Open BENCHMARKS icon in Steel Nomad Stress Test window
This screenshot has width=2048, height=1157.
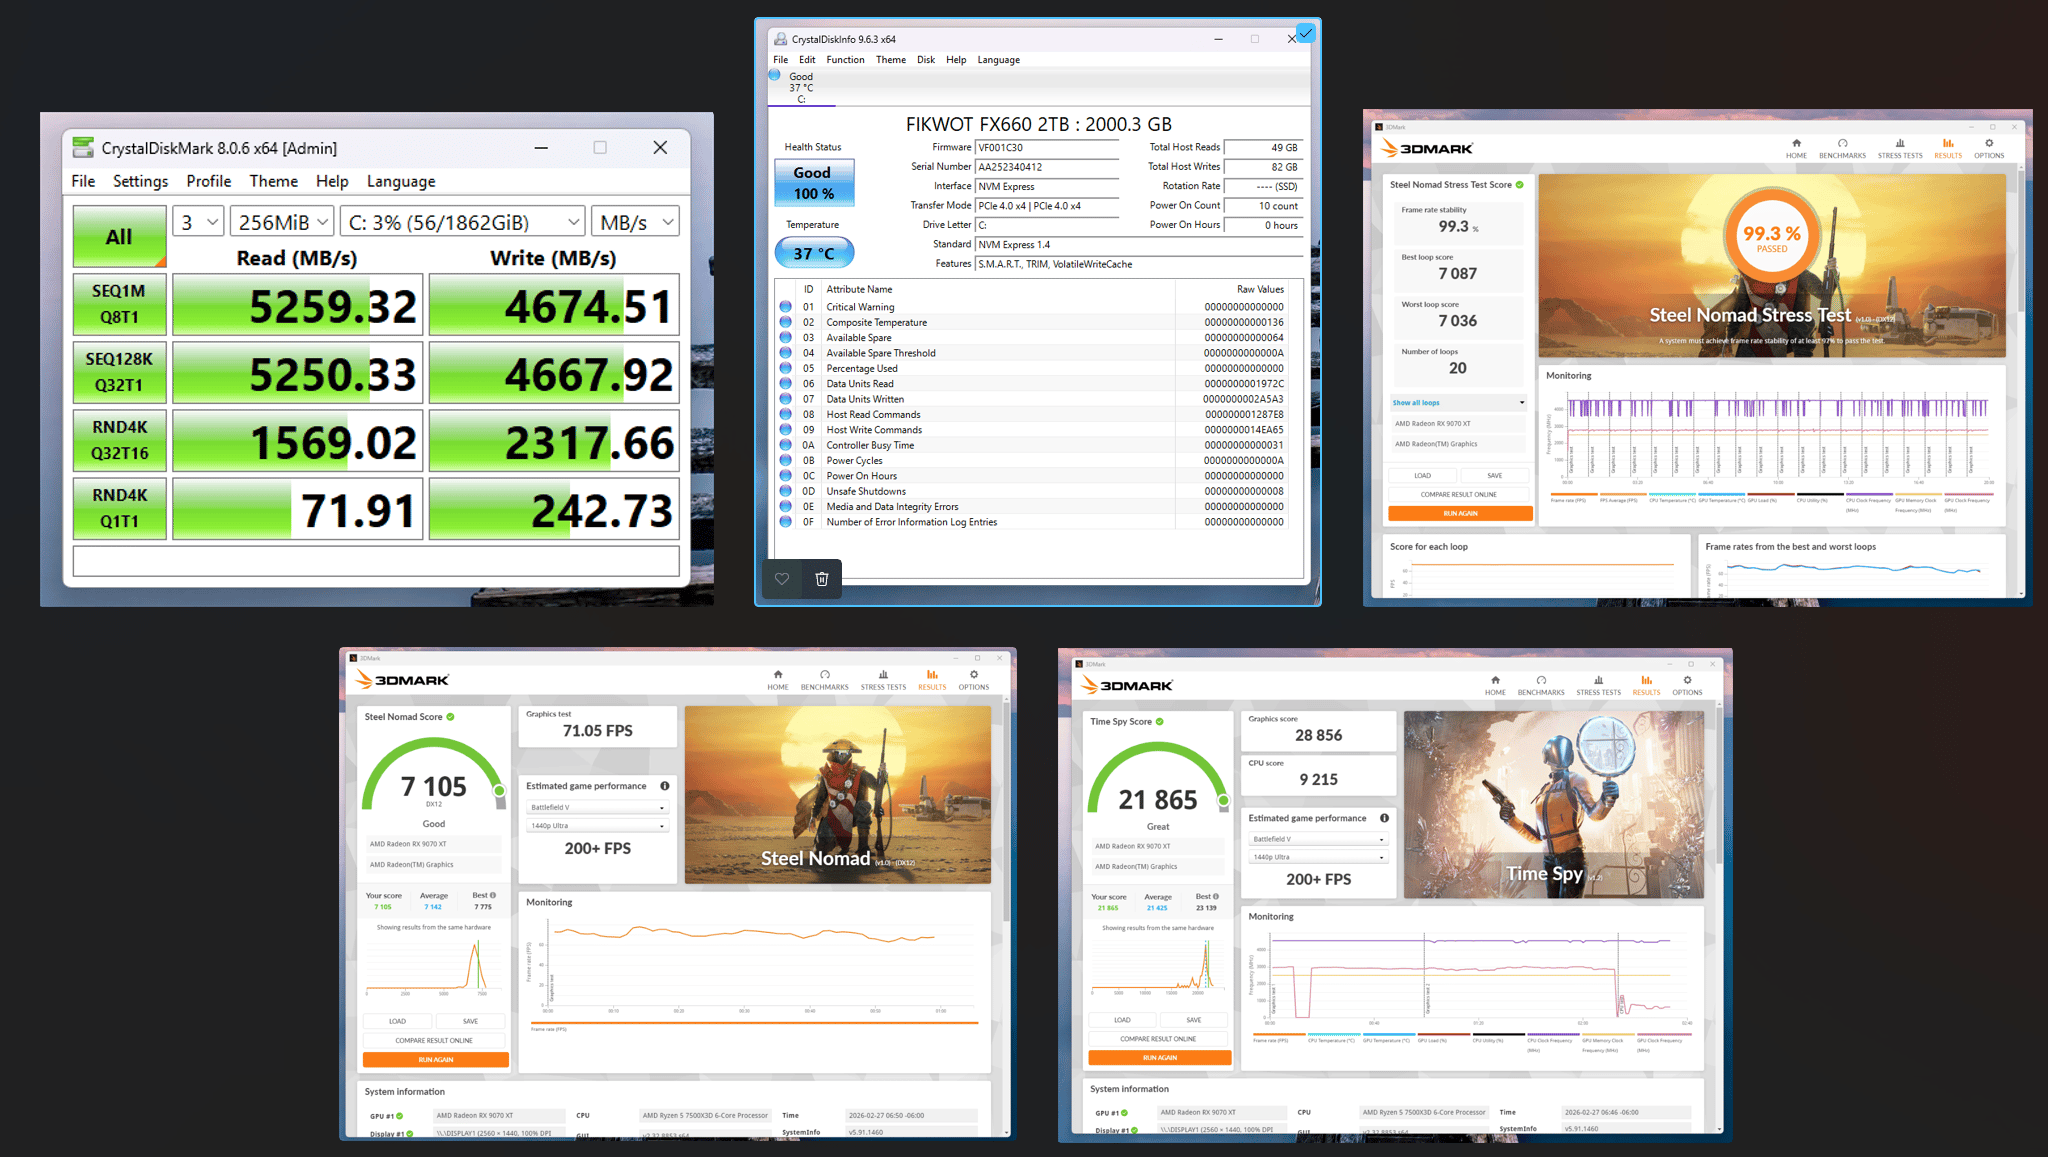coord(1842,143)
